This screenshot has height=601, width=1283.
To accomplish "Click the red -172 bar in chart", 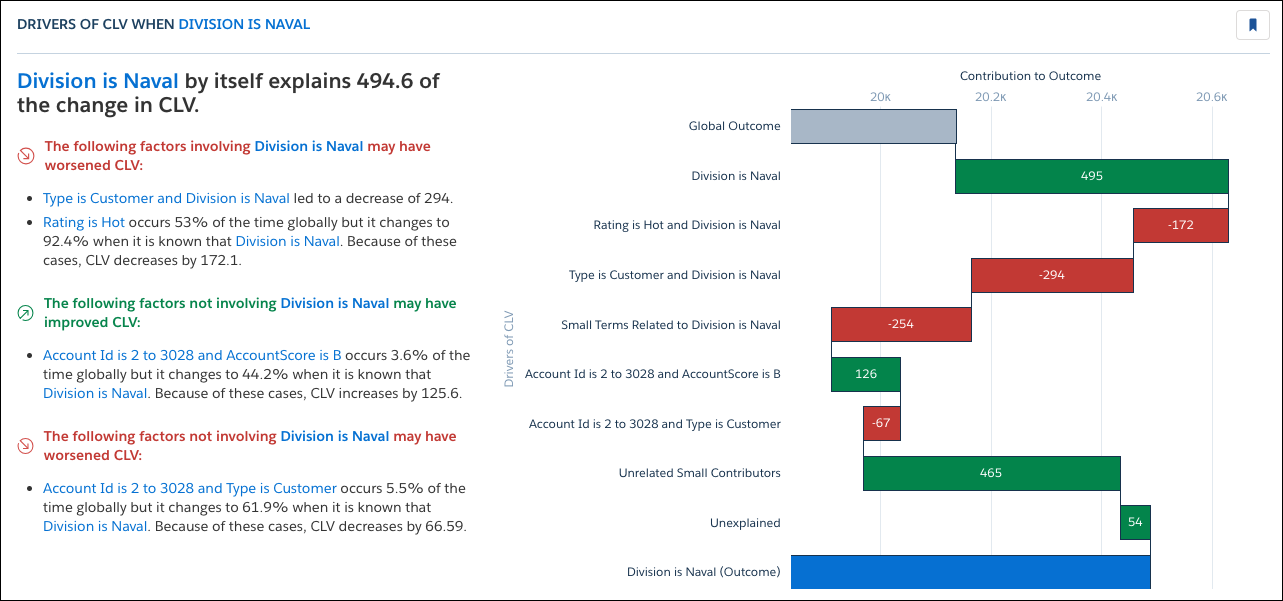I will coord(1180,225).
